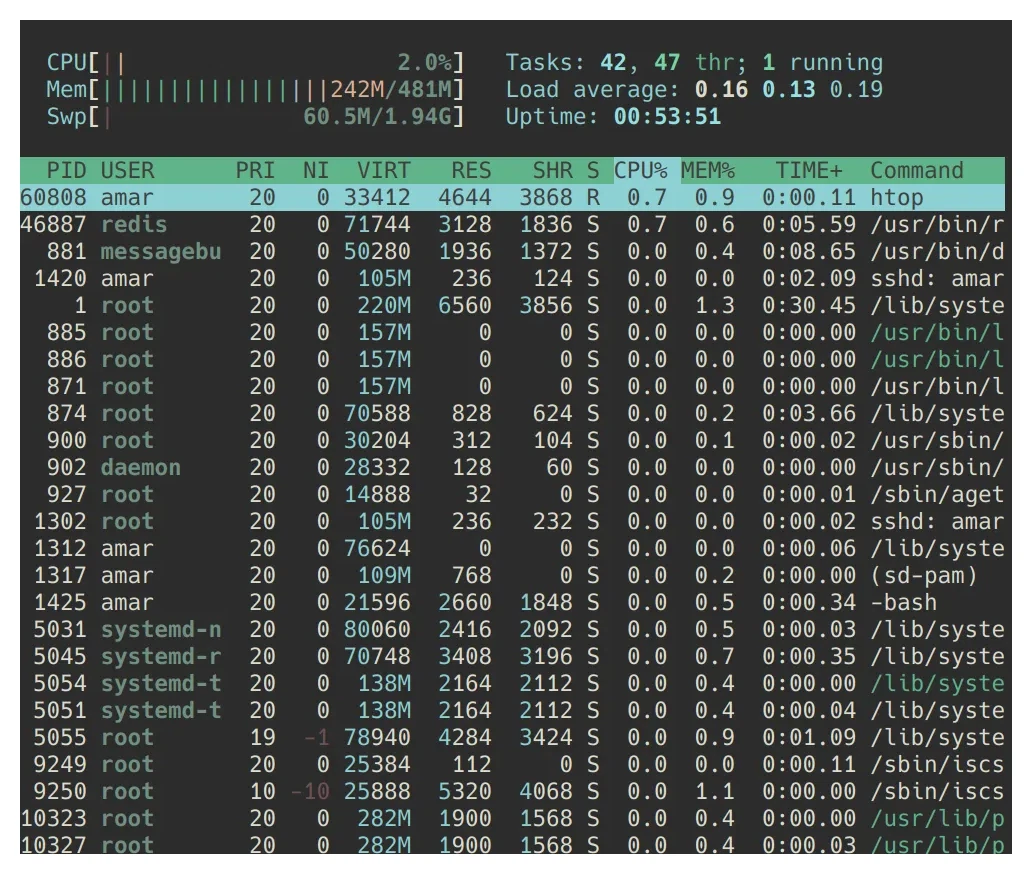Click the Load average values

[788, 90]
